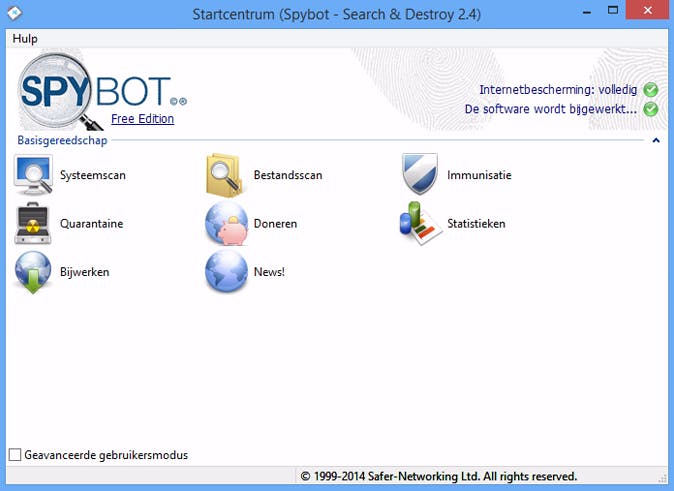674x491 pixels.
Task: Close the Startcentrum window
Action: pyautogui.click(x=647, y=10)
